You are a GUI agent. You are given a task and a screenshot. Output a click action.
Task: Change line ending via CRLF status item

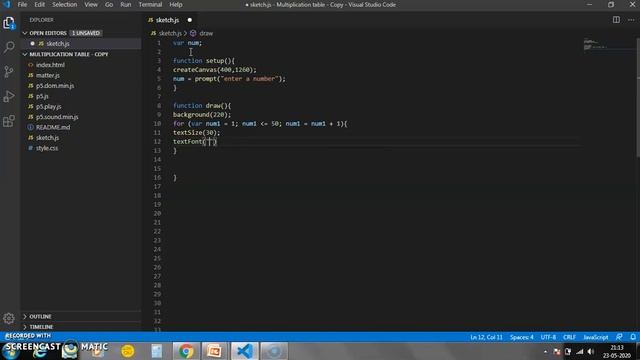[x=569, y=337]
